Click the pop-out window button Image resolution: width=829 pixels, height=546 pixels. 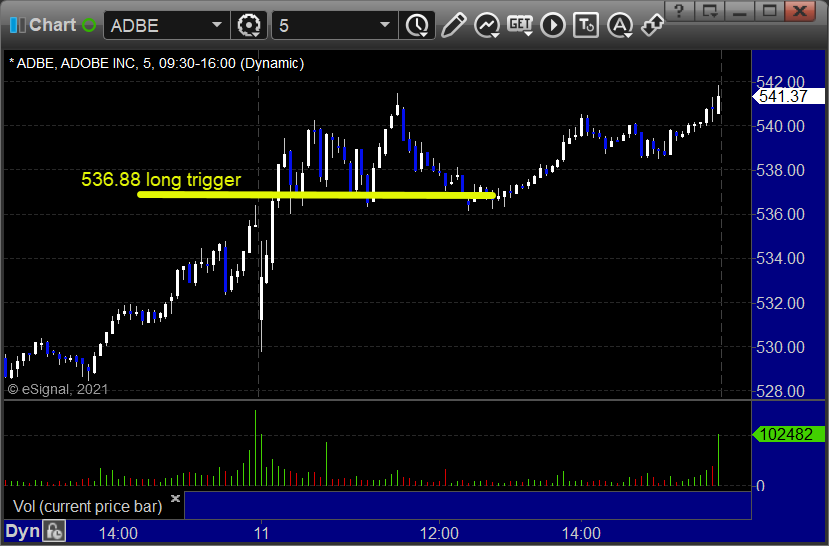[710, 11]
